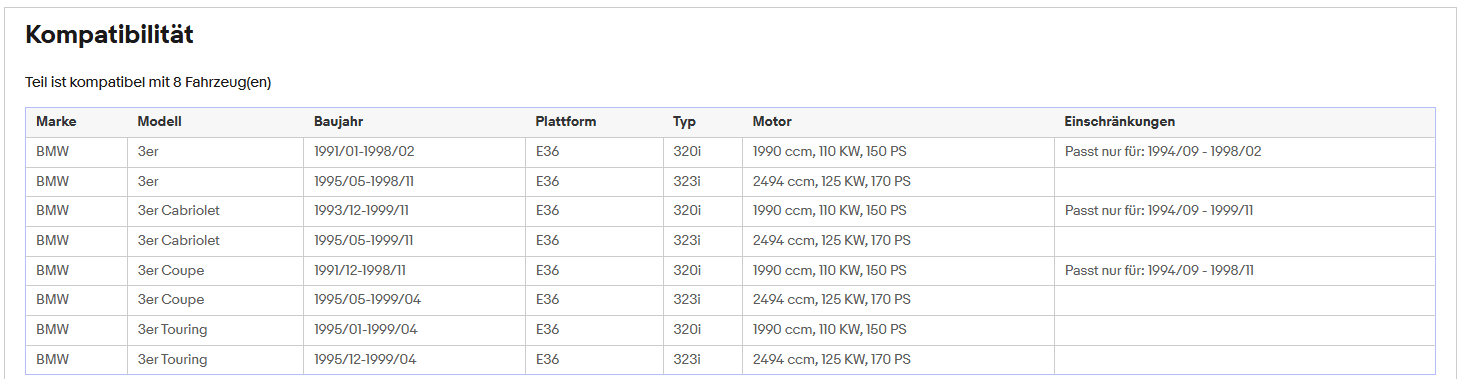Click Motor '1990 ccm, 110 KW, 150 PS' in 1995/01-1999/04 row
This screenshot has width=1463, height=379.
[x=830, y=330]
